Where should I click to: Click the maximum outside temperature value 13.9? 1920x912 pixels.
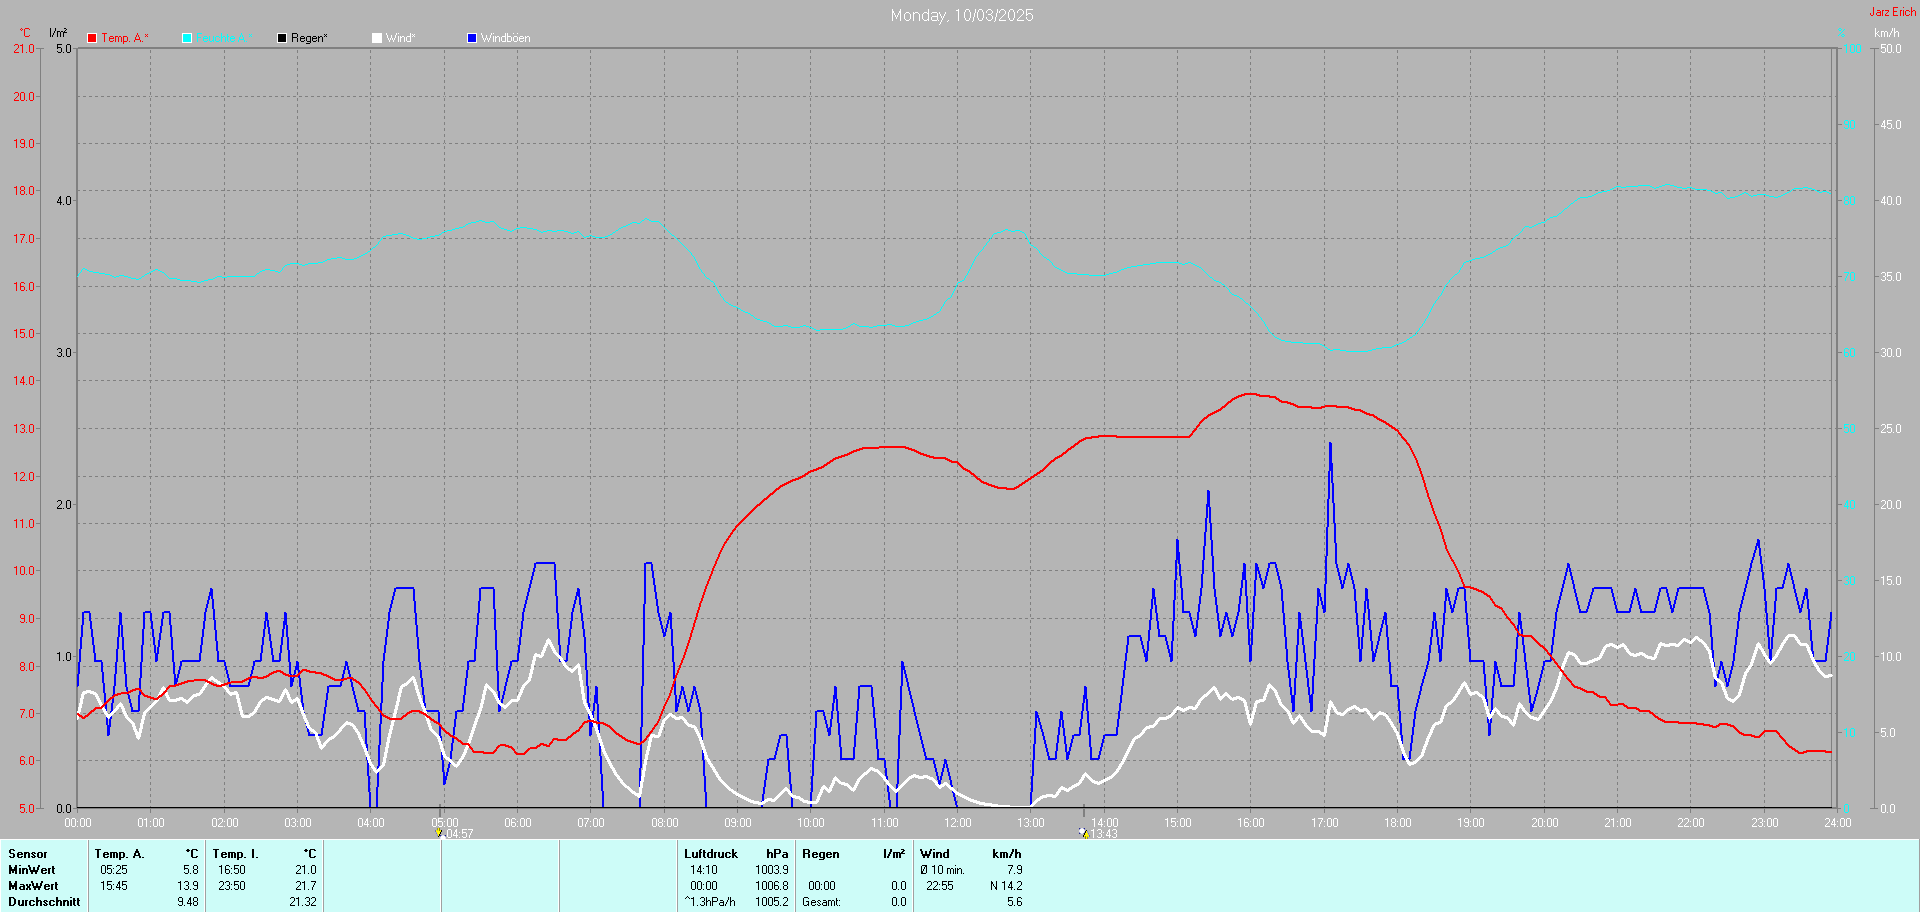pyautogui.click(x=188, y=886)
